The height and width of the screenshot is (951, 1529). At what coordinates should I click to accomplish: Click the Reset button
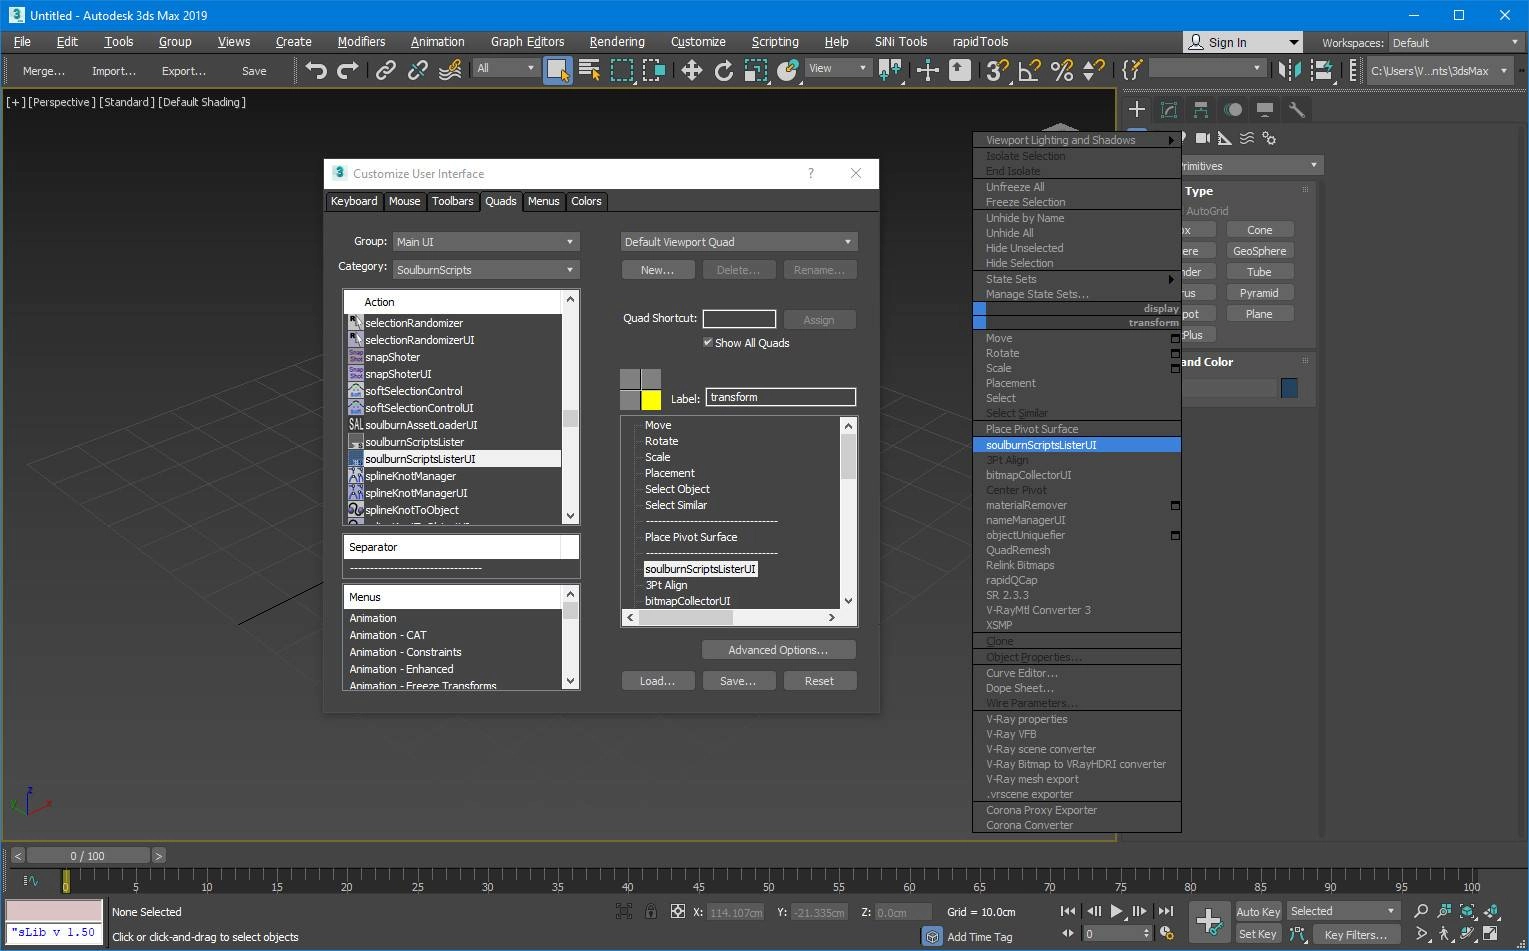819,681
